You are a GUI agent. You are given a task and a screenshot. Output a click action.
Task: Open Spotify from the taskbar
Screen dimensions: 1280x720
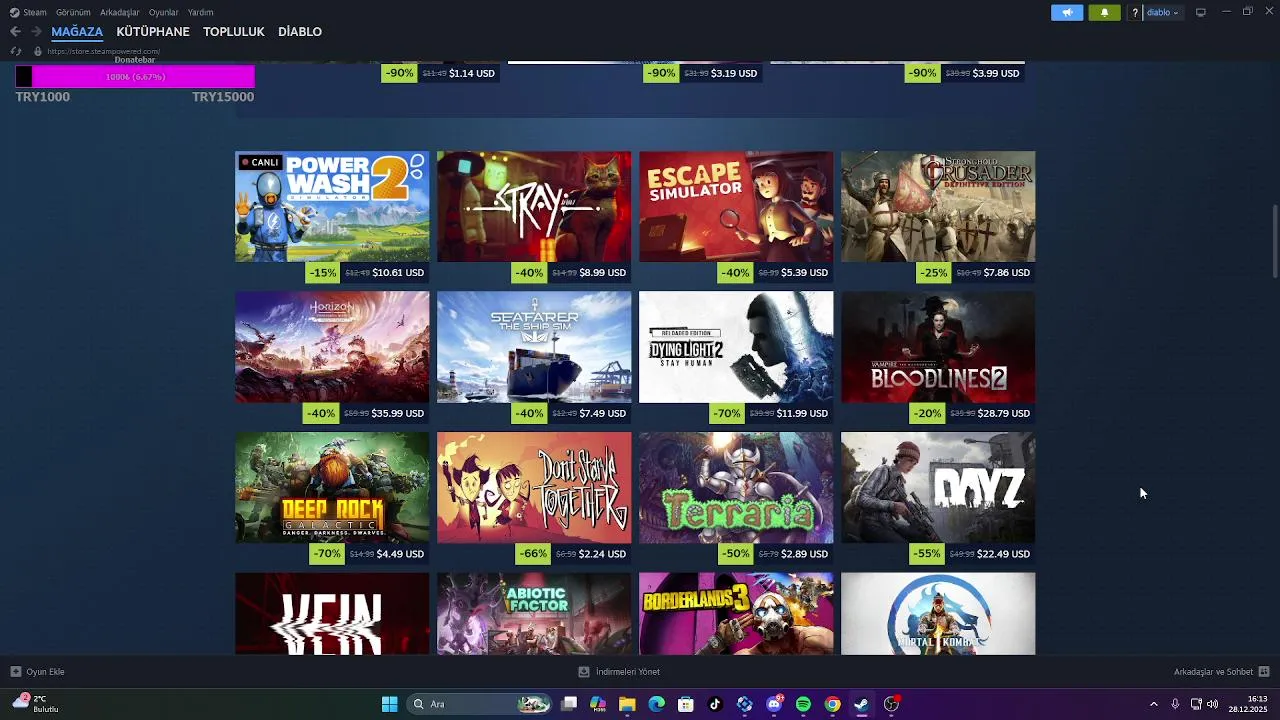(x=803, y=704)
